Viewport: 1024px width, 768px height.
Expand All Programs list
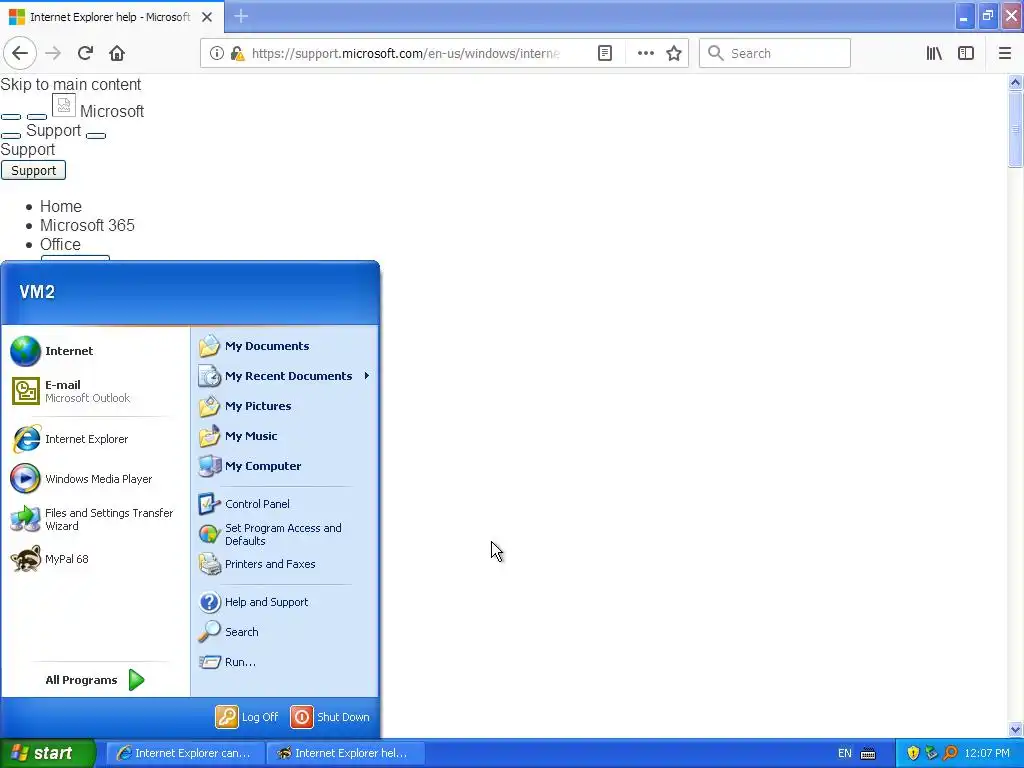[x=95, y=680]
